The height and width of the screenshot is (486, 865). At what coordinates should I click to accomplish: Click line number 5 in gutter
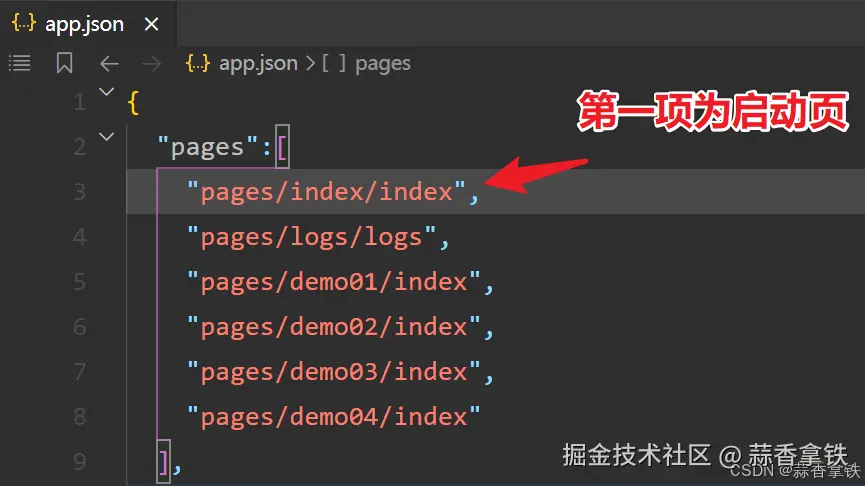(80, 282)
